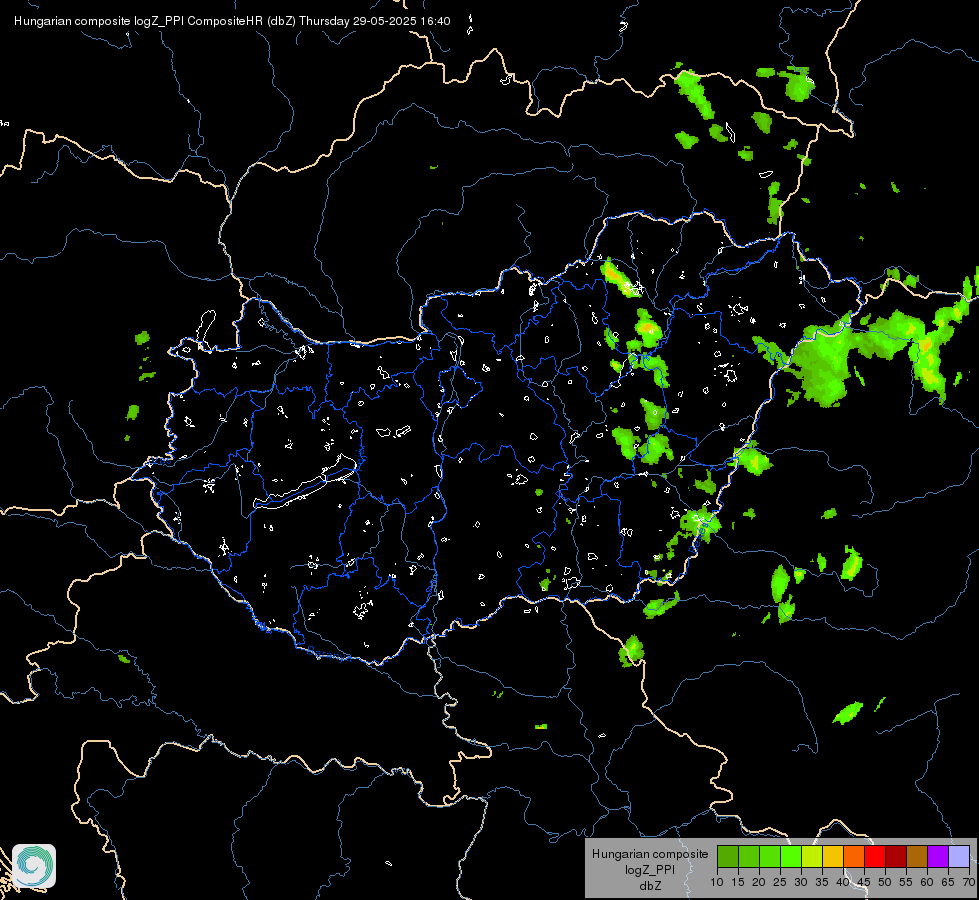Select the brown 55–60 dBZ legend swatch
Screen dimensions: 979x900
917,856
